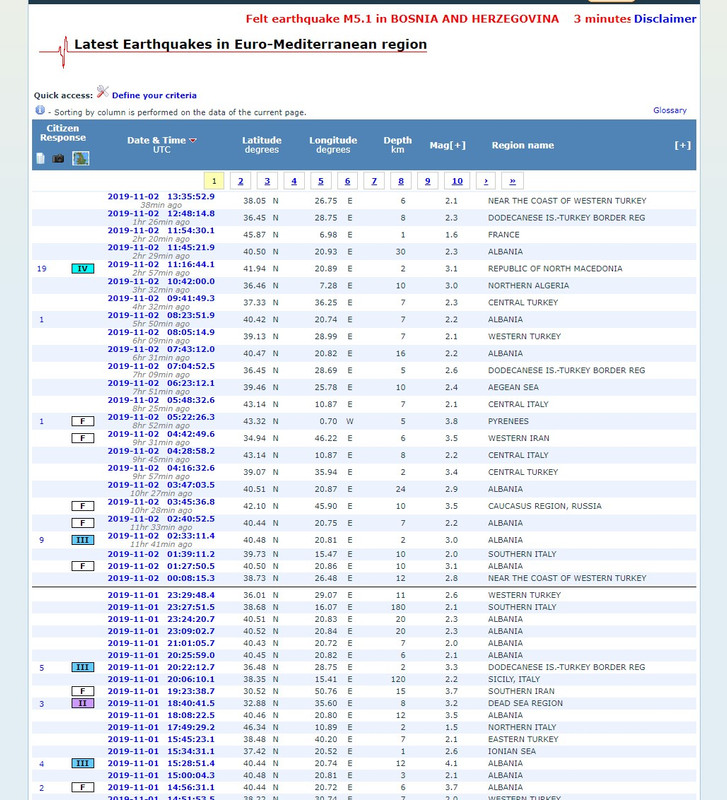
Task: Click the 9 citizen responses count for Albania
Action: (x=42, y=540)
